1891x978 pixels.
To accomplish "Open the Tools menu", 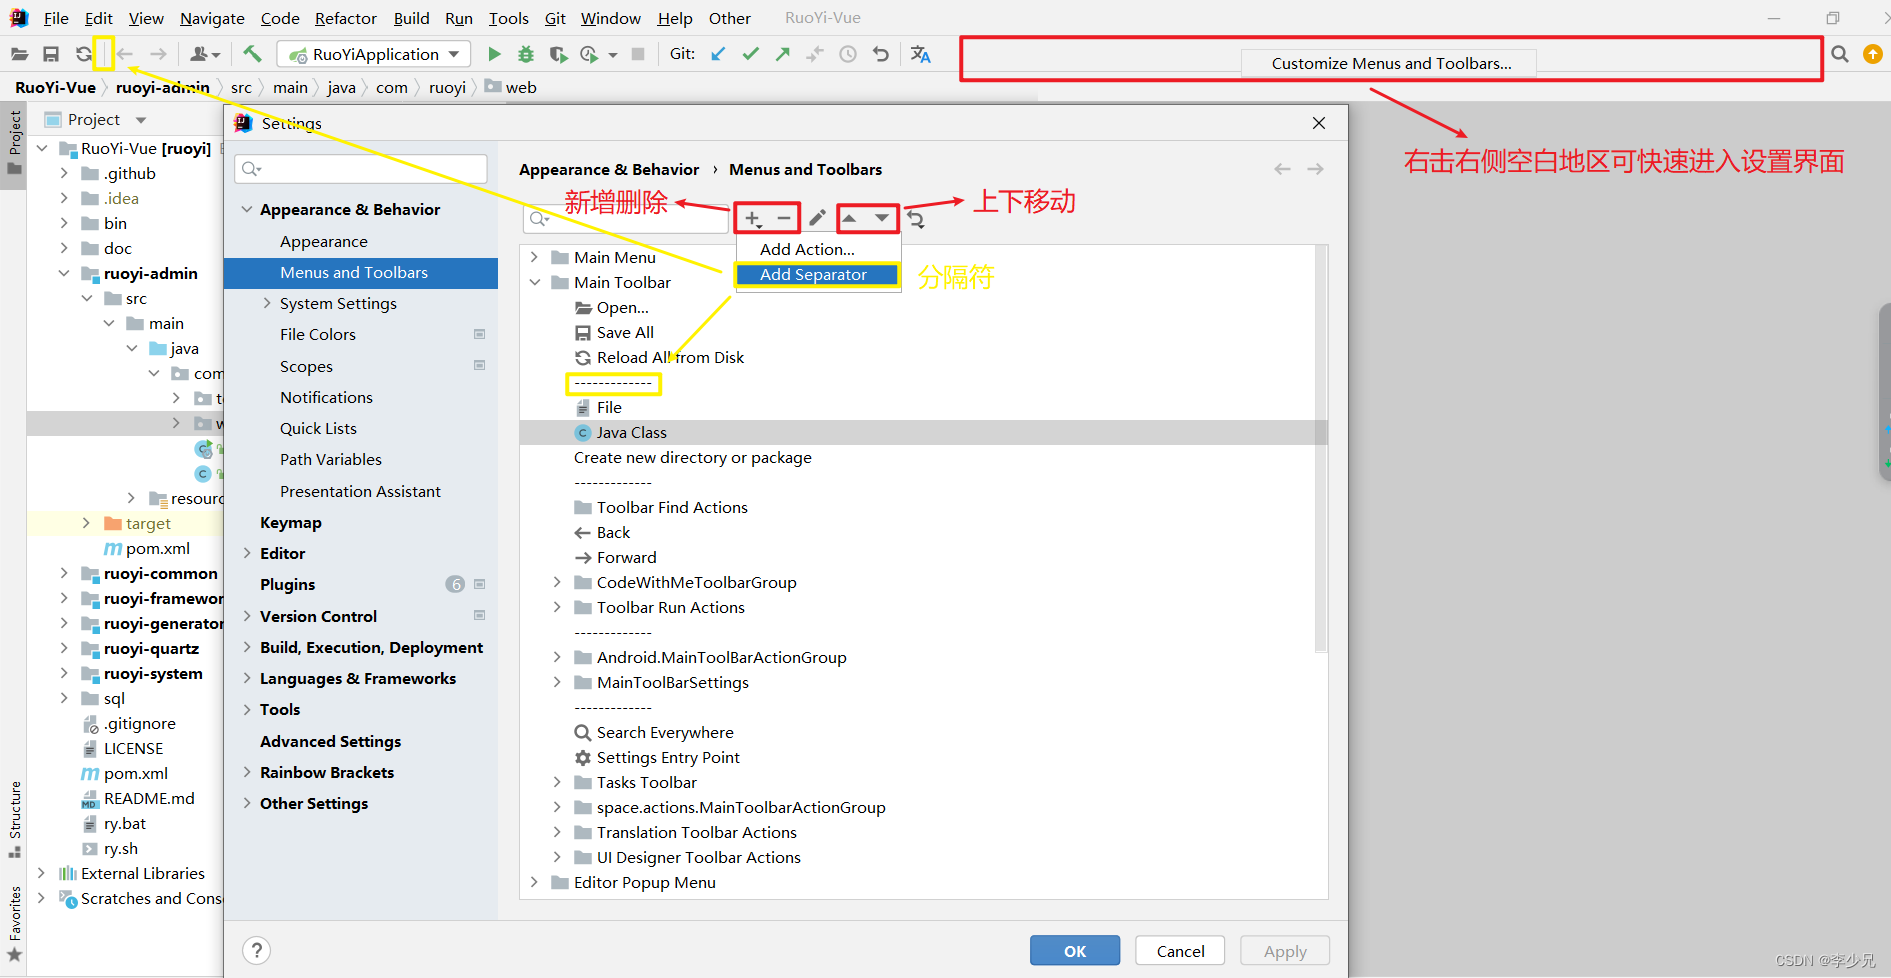I will (508, 18).
